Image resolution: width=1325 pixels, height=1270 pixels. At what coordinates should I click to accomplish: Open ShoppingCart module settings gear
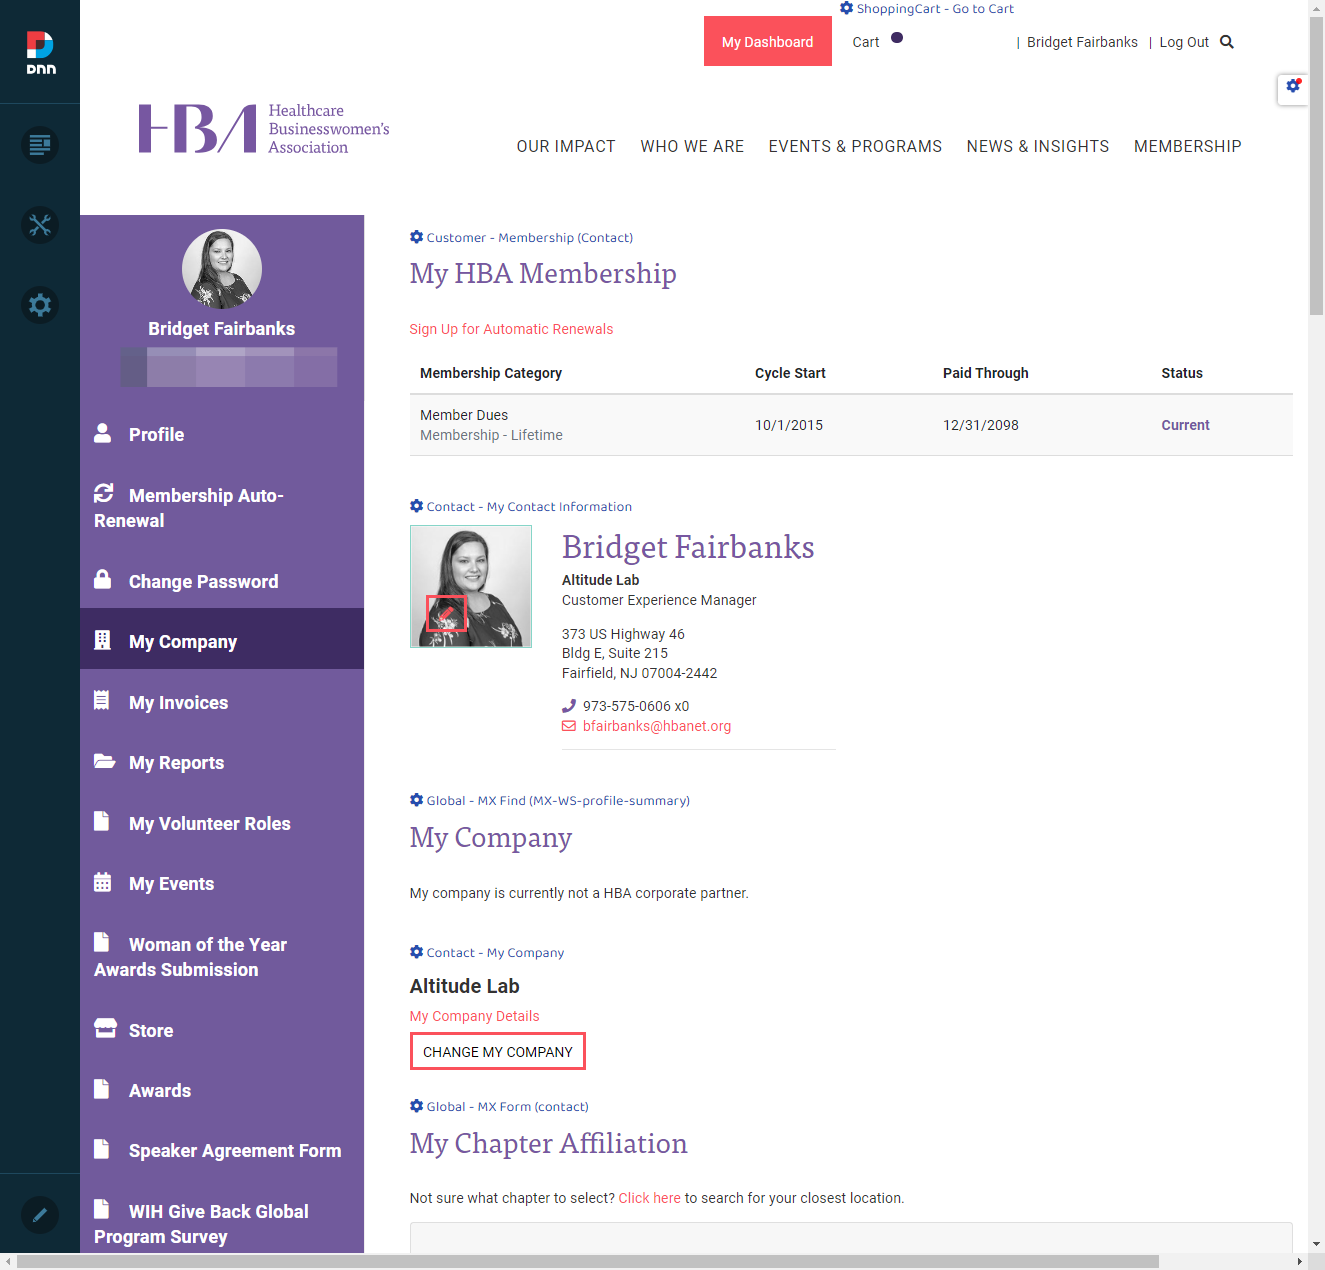pos(846,8)
